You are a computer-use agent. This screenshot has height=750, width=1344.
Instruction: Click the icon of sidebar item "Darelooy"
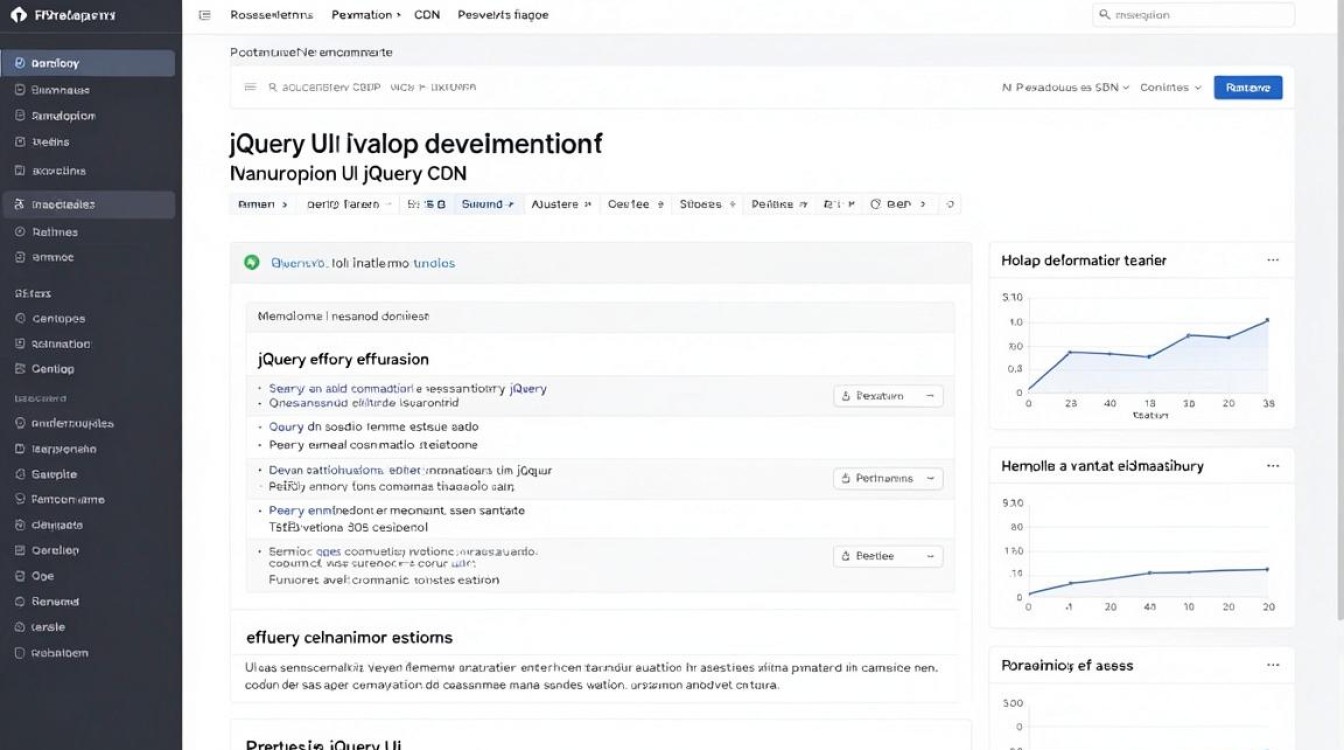pos(20,63)
